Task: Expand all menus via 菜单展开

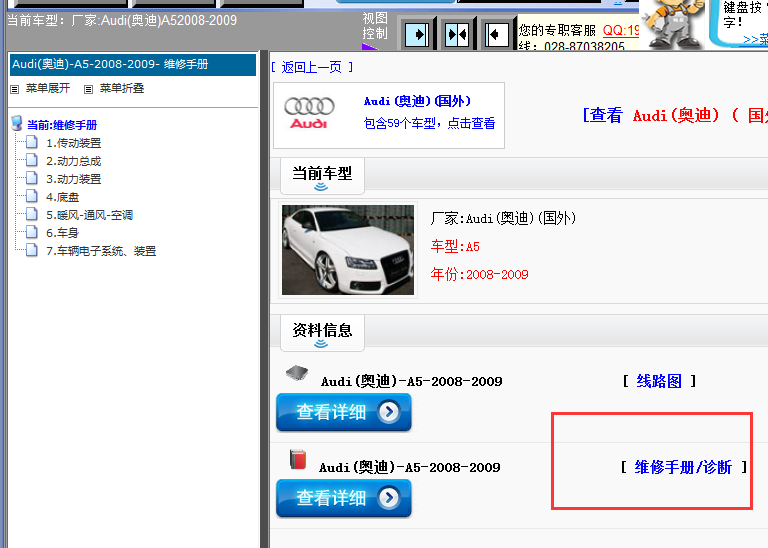Action: [48, 88]
